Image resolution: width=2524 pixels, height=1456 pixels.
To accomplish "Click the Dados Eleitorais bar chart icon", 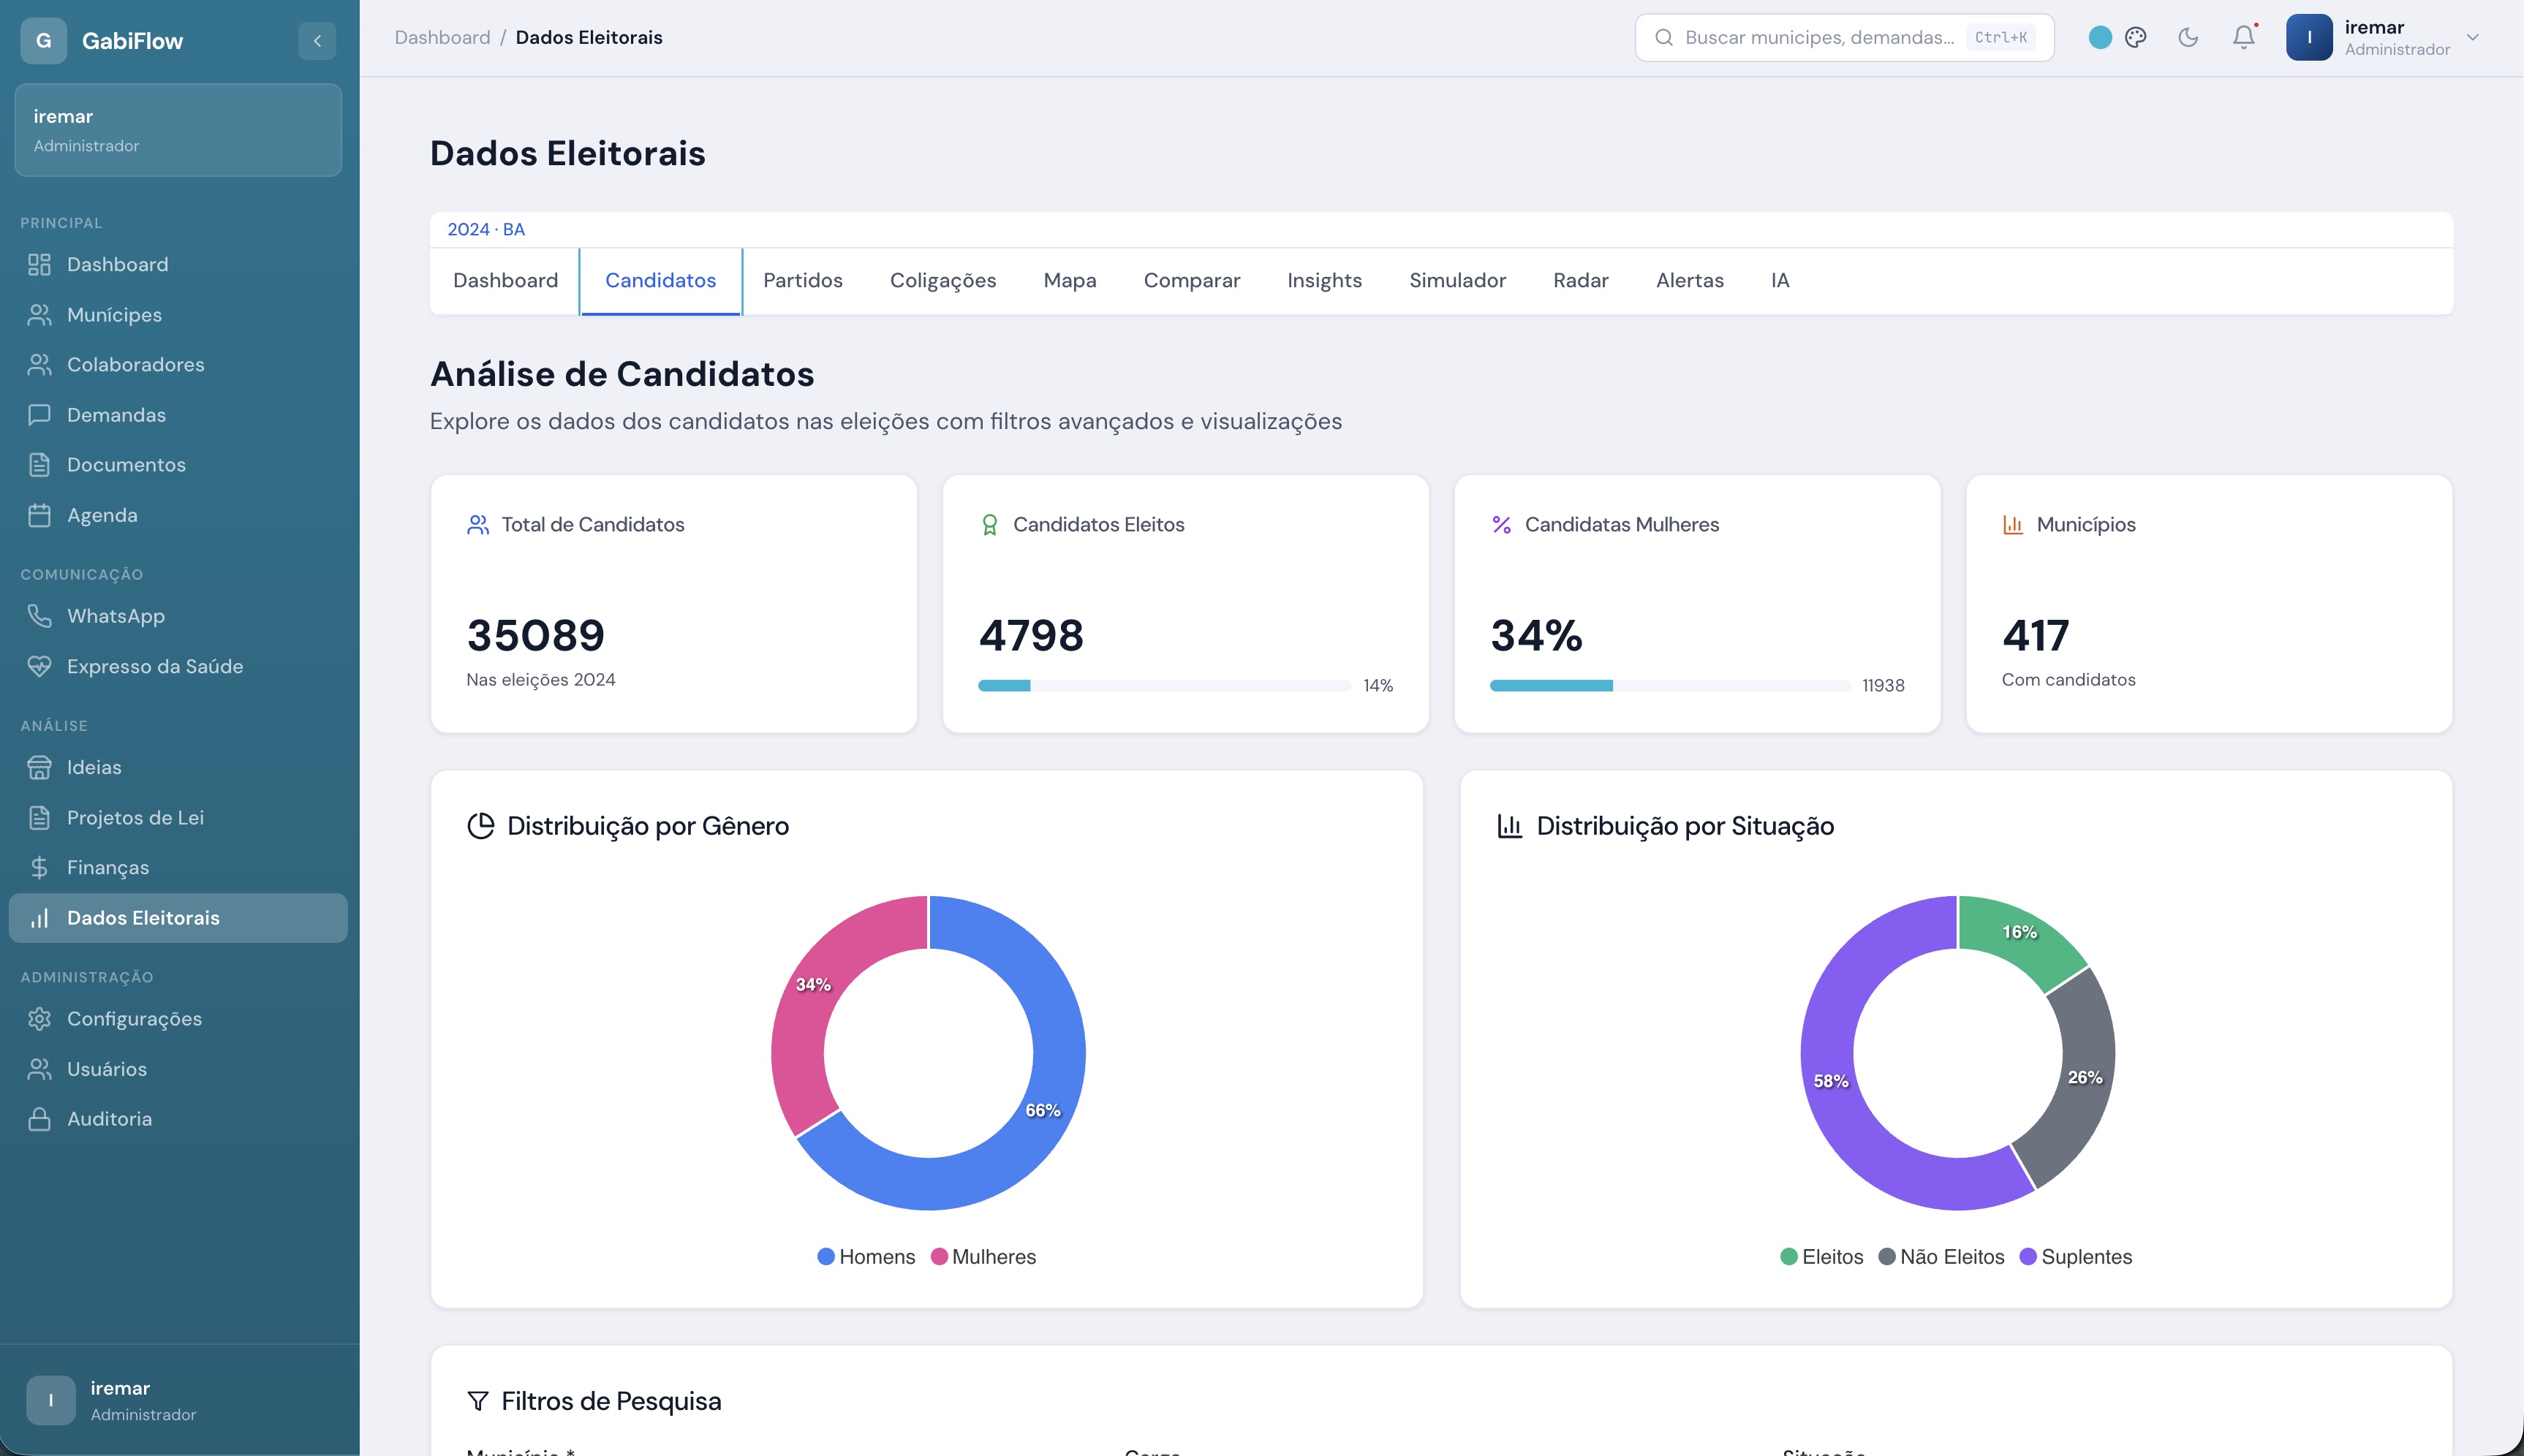I will click(39, 918).
